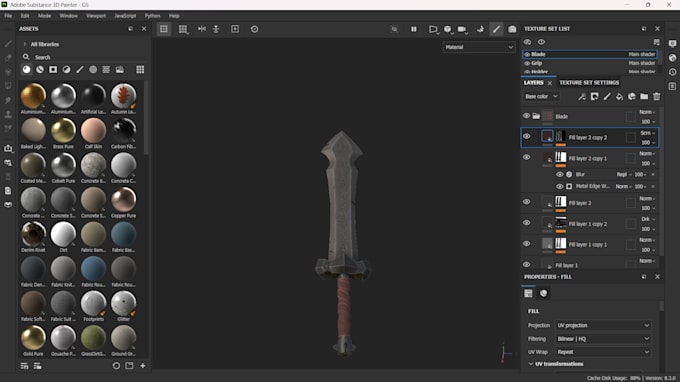Screen dimensions: 680x382
Task: Hide Fill layer 1 copy 1
Action: tap(526, 243)
